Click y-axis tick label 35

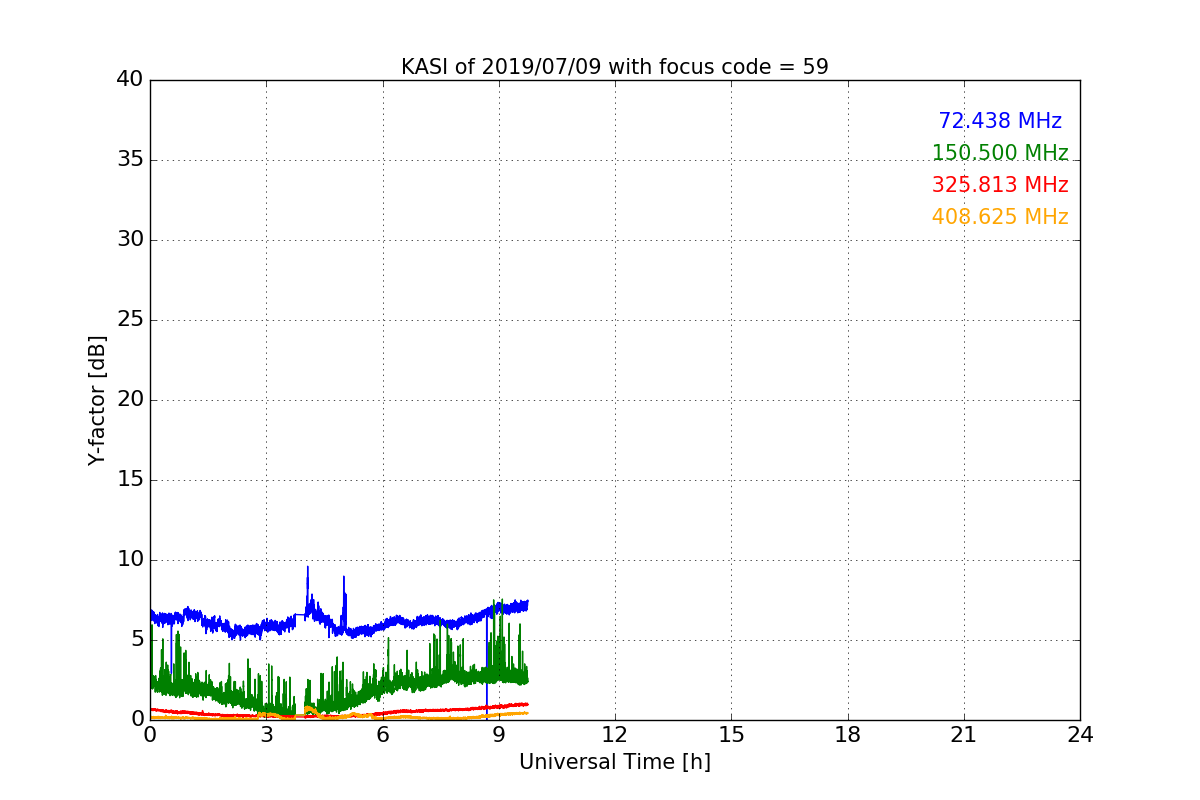click(x=130, y=160)
